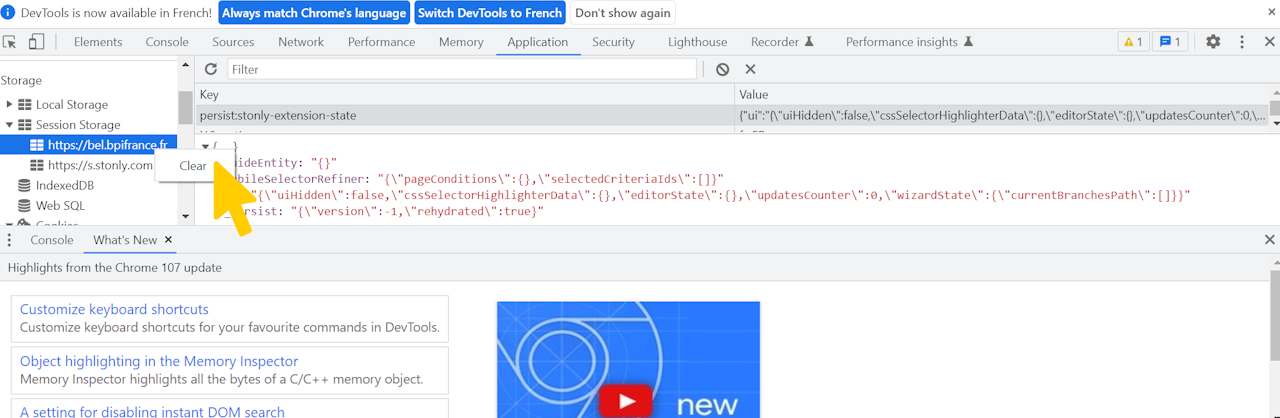The width and height of the screenshot is (1280, 418).
Task: Expand the Local Storage tree node
Action: (x=9, y=104)
